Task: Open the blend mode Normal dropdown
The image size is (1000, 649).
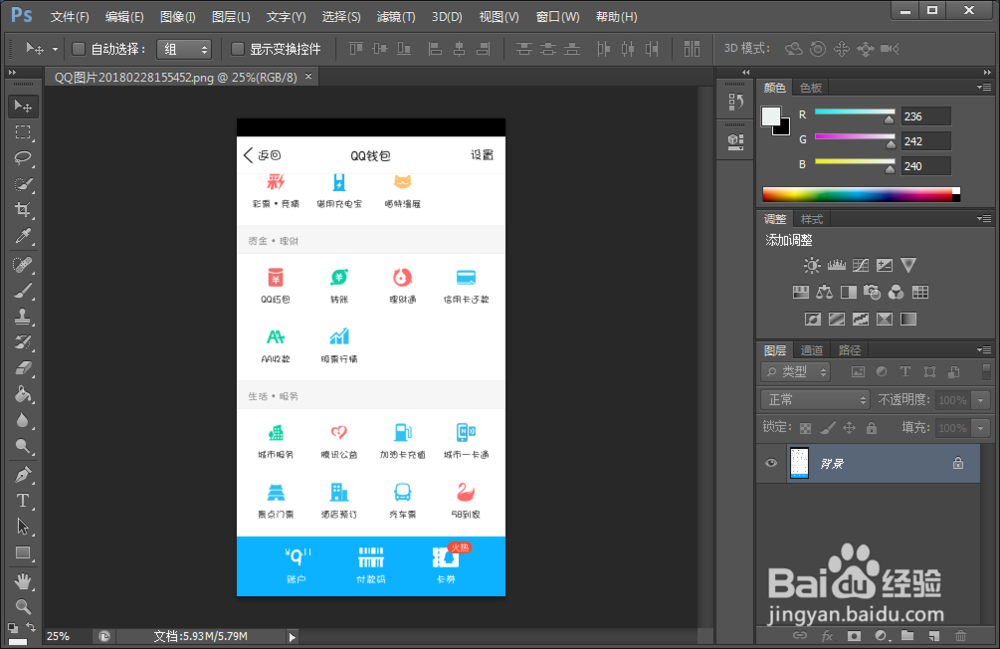Action: [815, 400]
